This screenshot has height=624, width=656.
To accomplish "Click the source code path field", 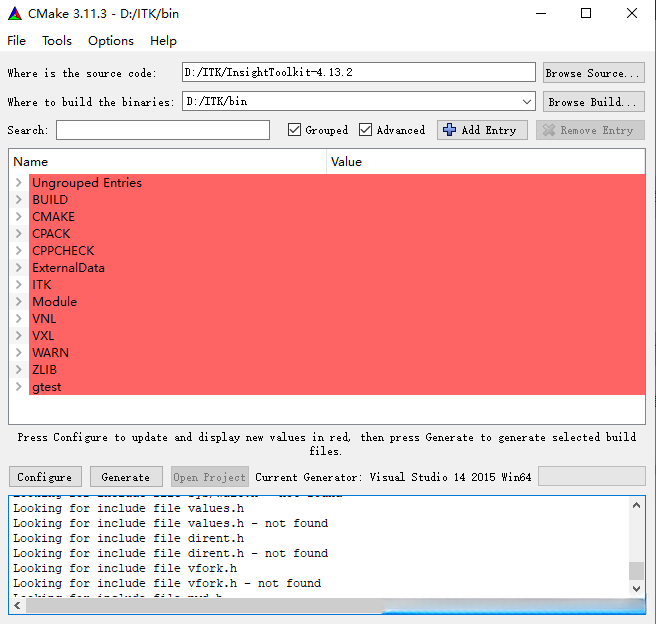I will (x=359, y=72).
